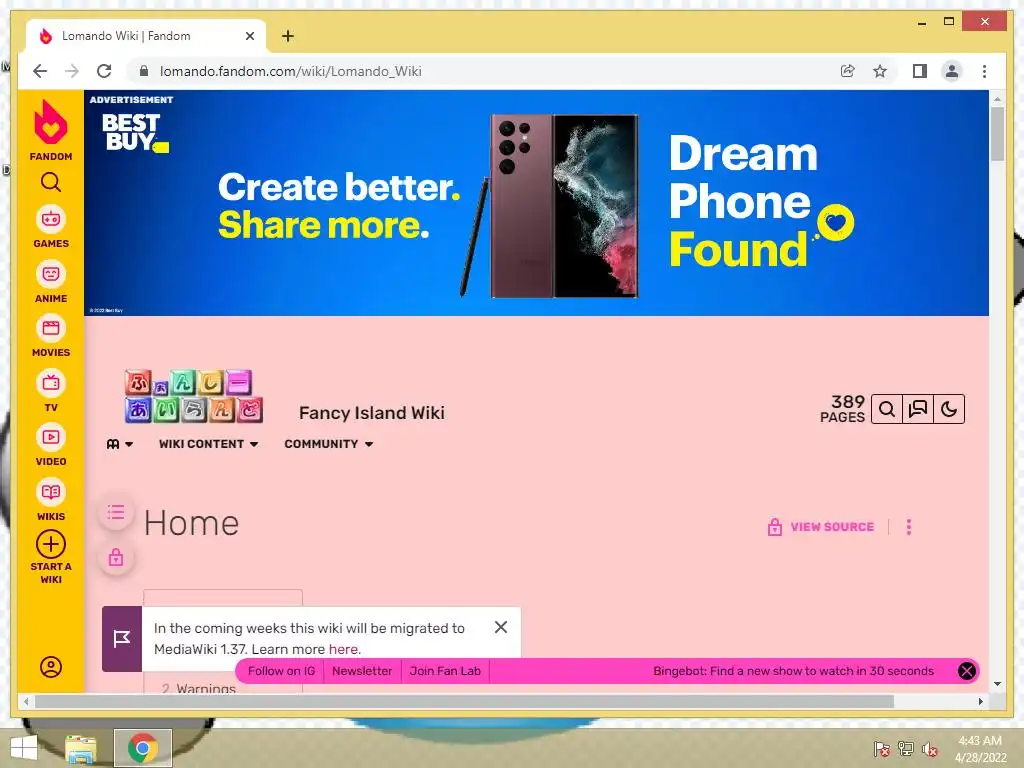Go to Games section icon
Viewport: 1024px width, 768px height.
[51, 219]
